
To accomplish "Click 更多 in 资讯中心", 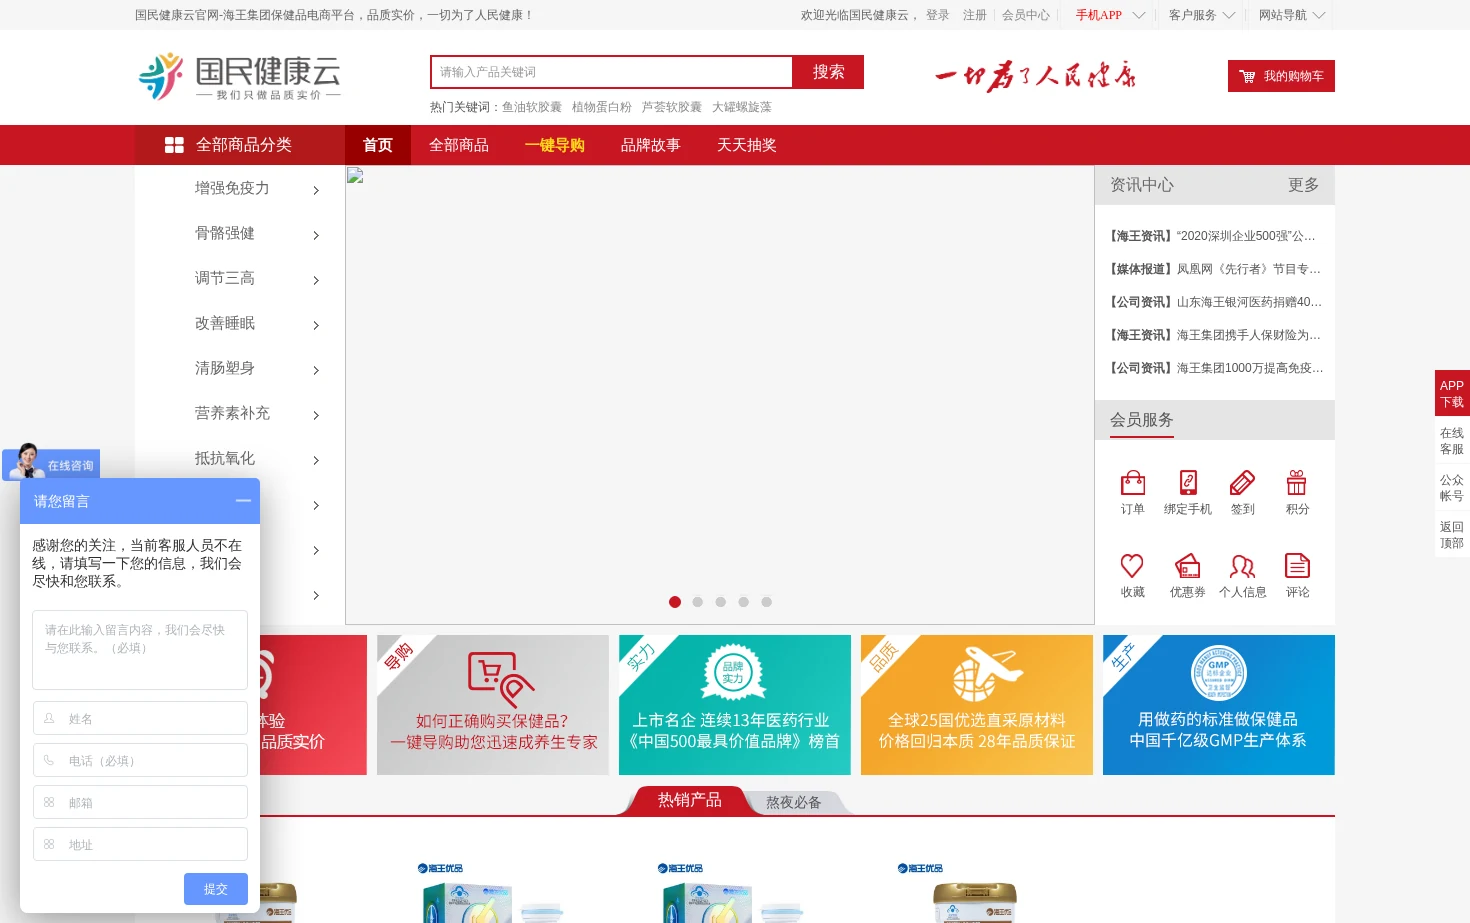I will [x=1304, y=185].
